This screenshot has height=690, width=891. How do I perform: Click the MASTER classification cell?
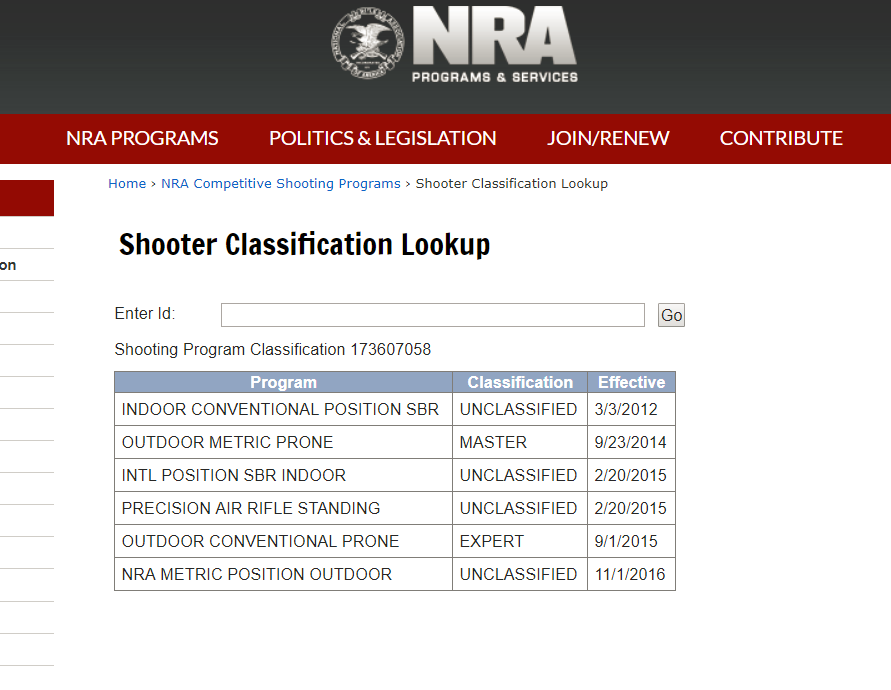pyautogui.click(x=493, y=442)
